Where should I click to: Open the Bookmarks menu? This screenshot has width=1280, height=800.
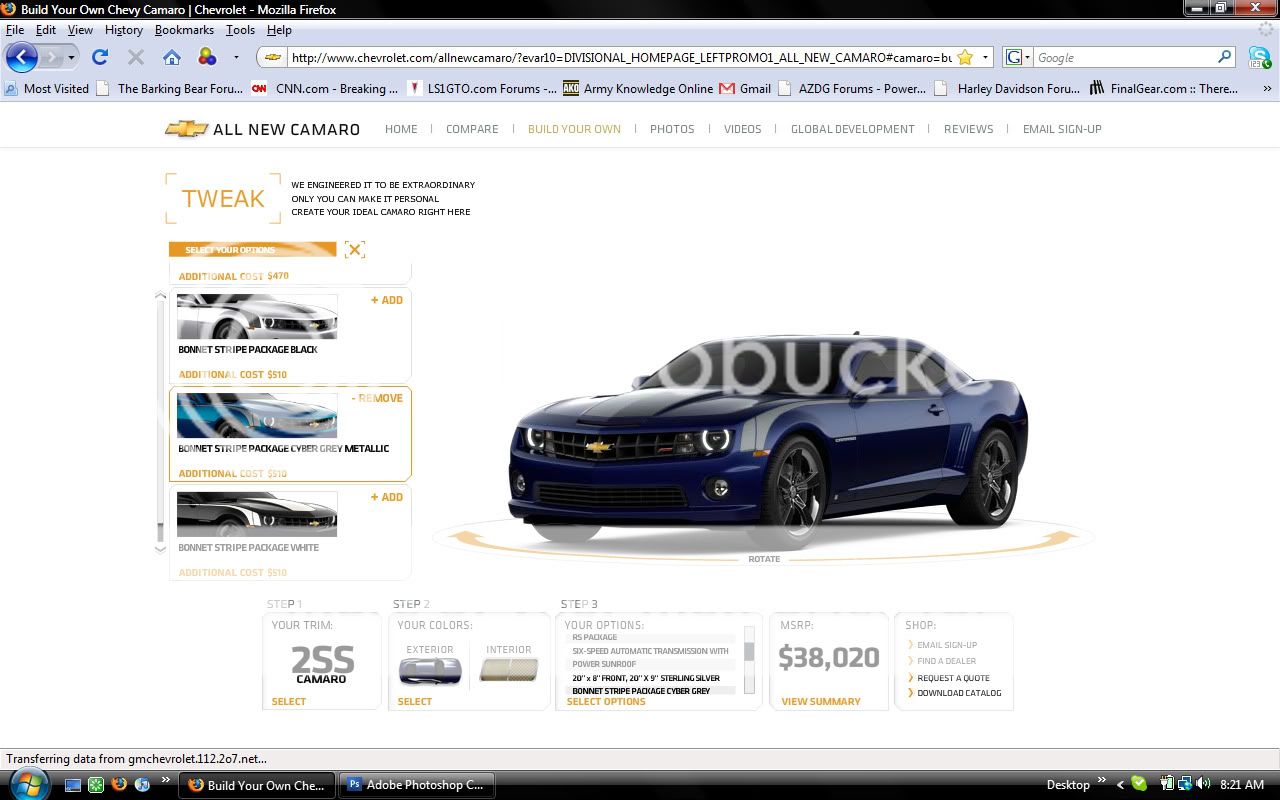(x=184, y=30)
